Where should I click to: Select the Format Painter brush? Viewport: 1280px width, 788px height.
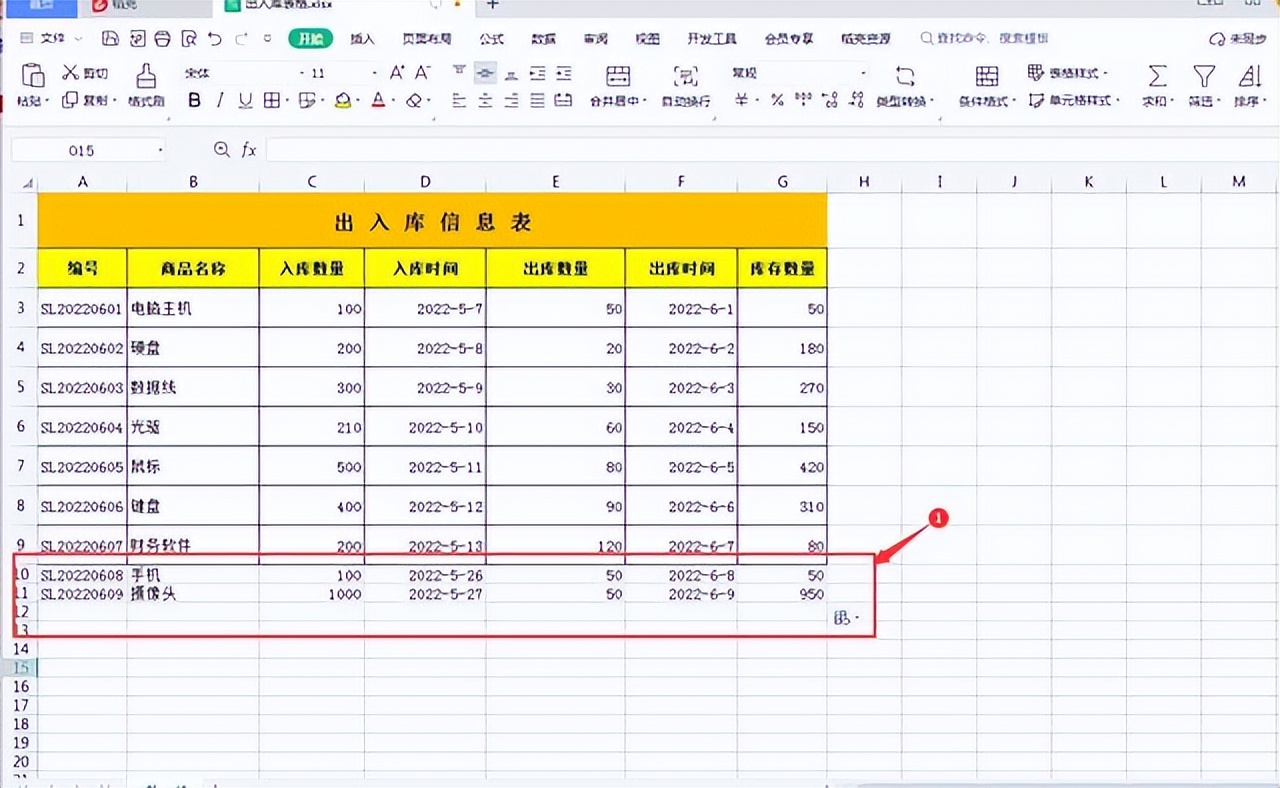(x=146, y=75)
